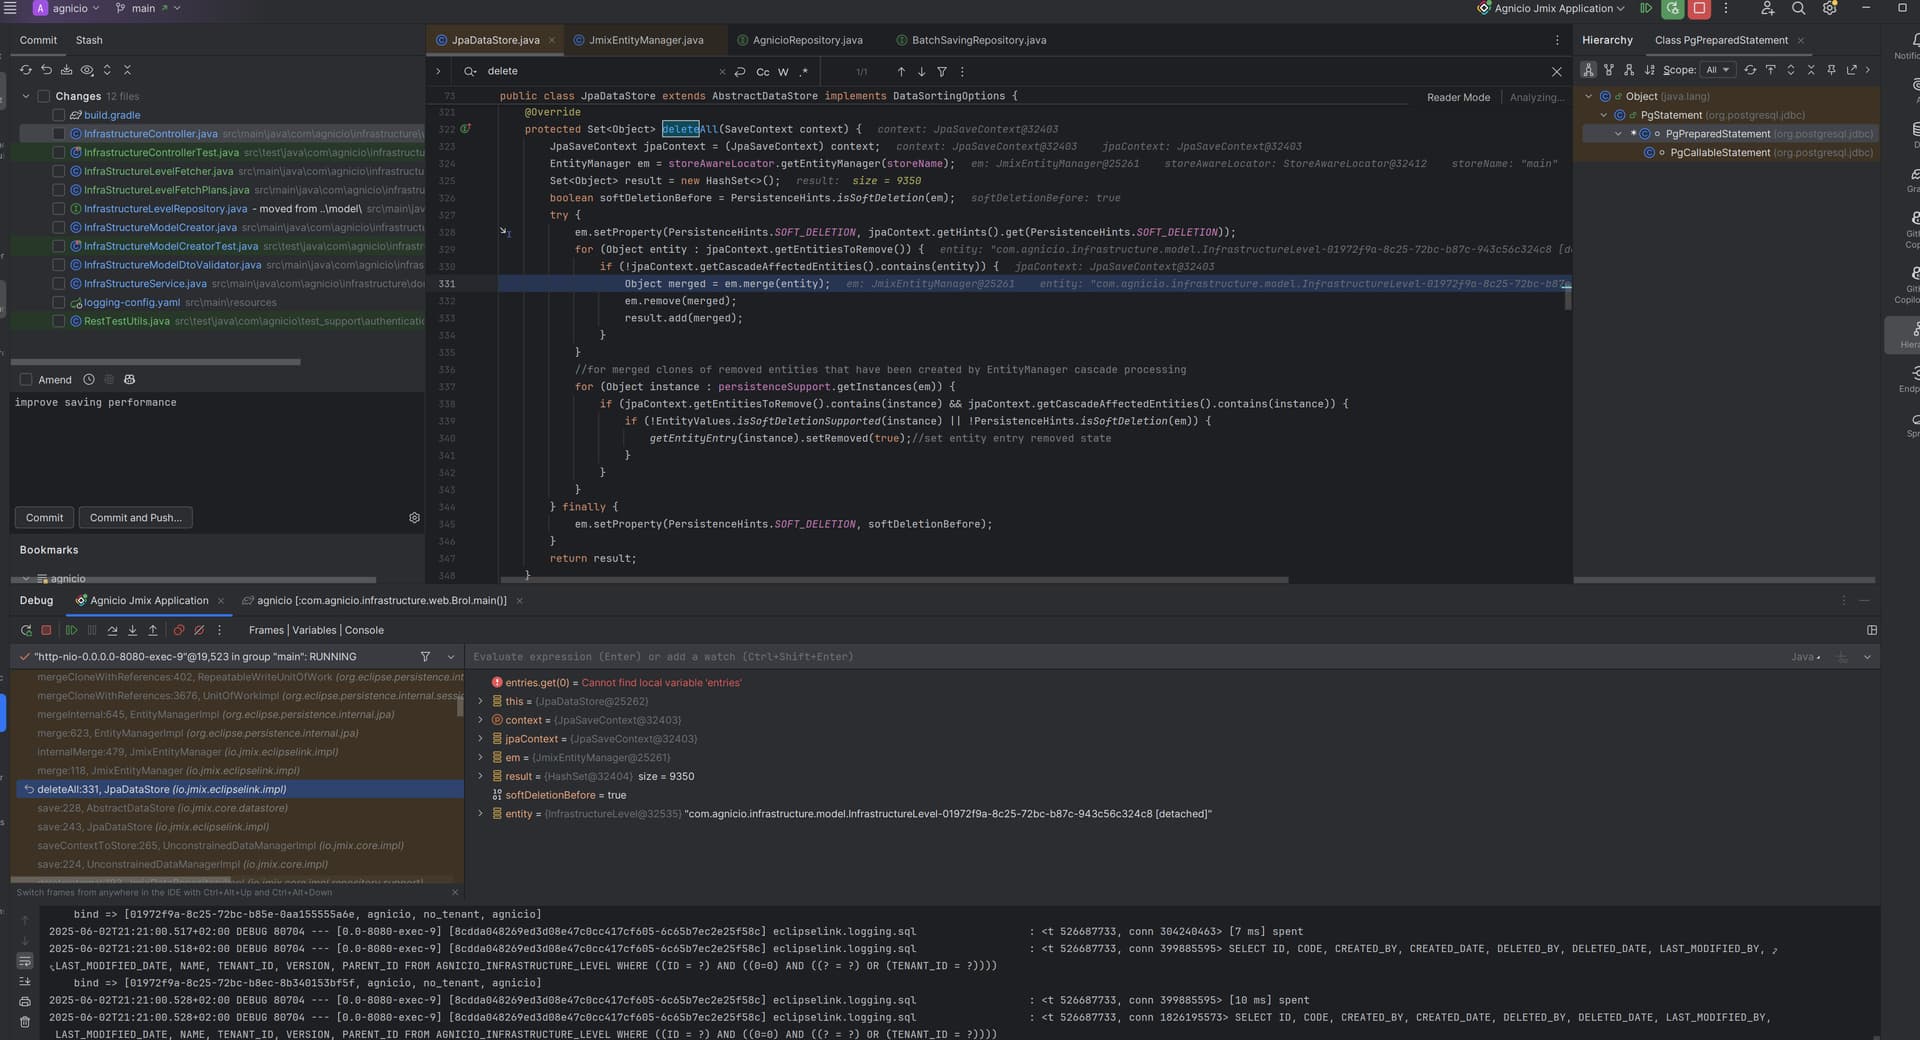Open Agnicio Jmix Application run configuration dropdown

[1551, 8]
